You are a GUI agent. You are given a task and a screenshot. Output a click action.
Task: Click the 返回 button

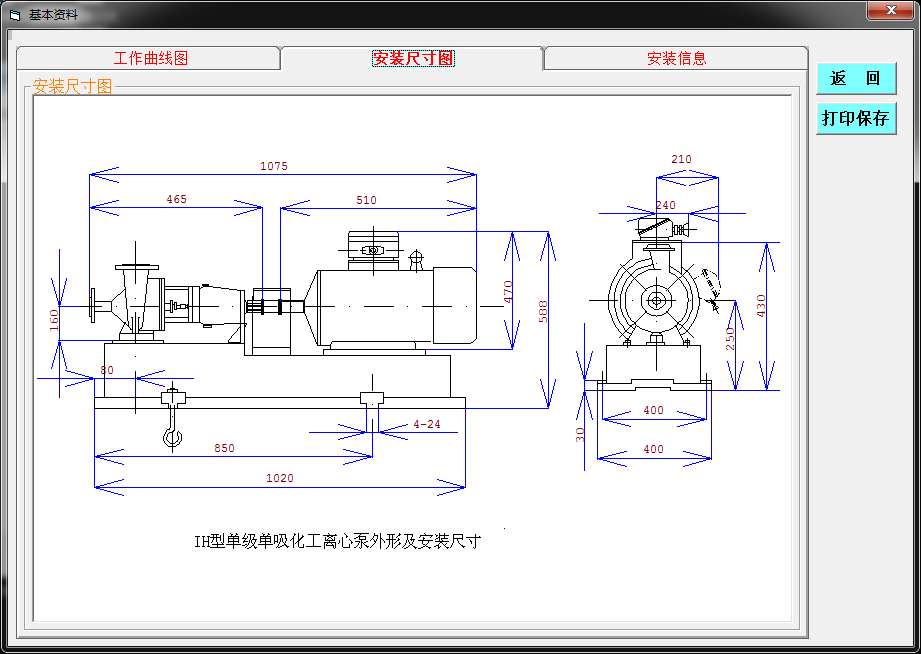coord(856,78)
